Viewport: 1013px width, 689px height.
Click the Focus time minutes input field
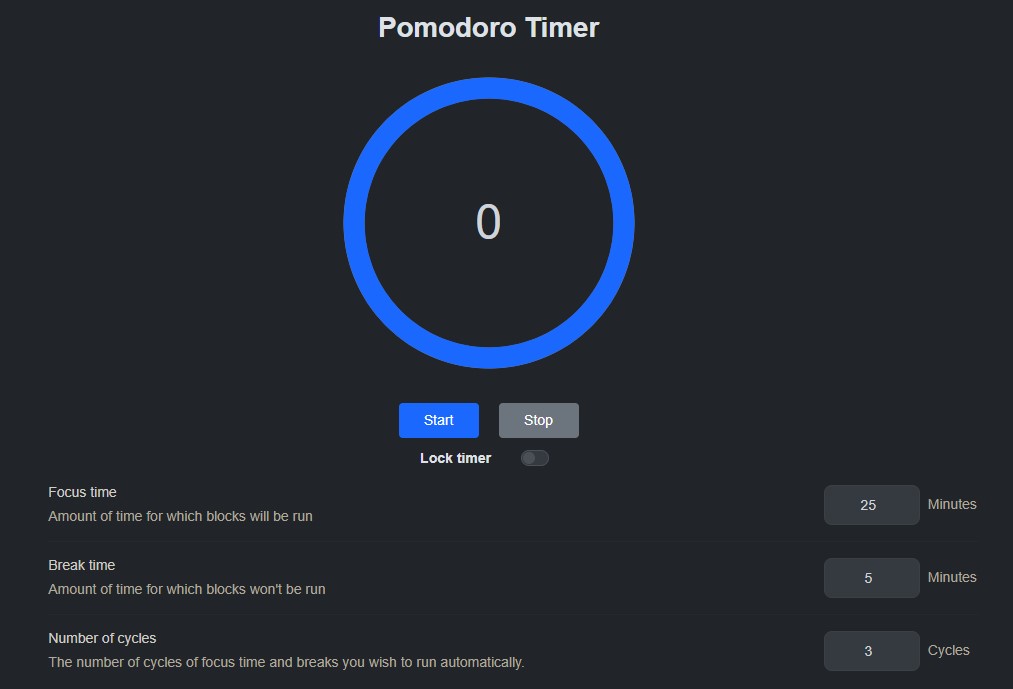click(x=871, y=505)
